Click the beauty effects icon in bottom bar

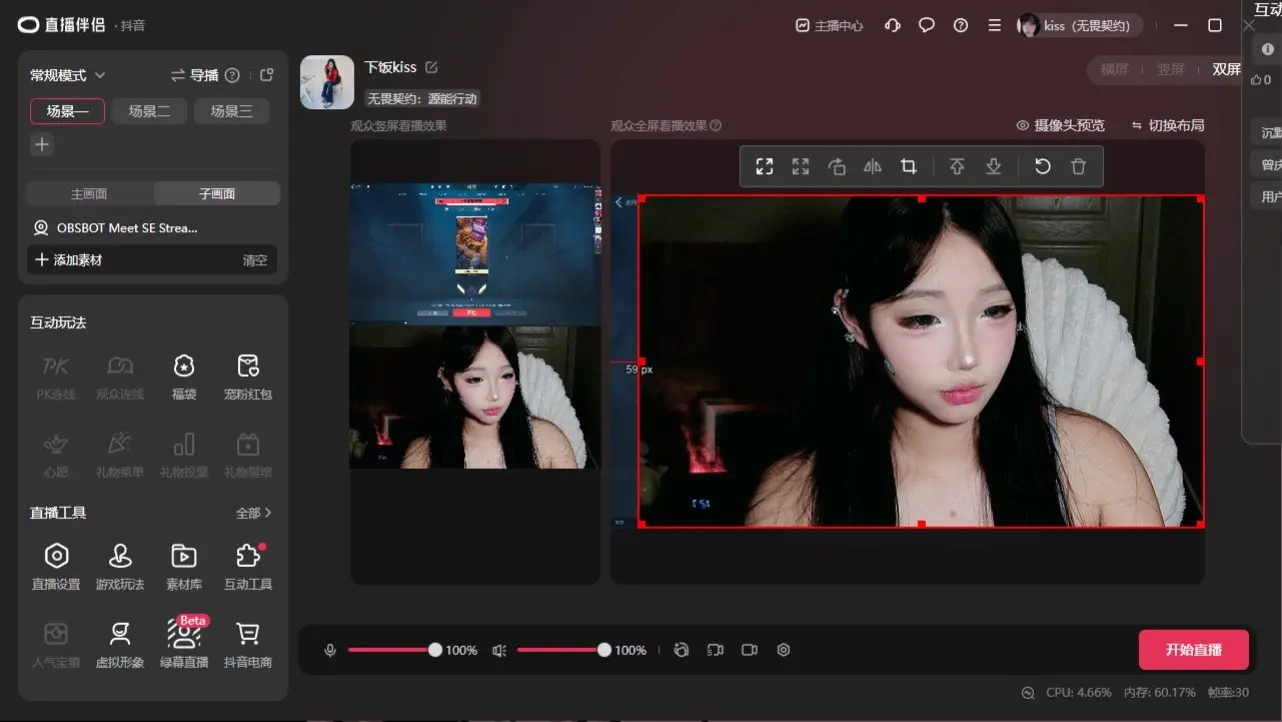681,650
